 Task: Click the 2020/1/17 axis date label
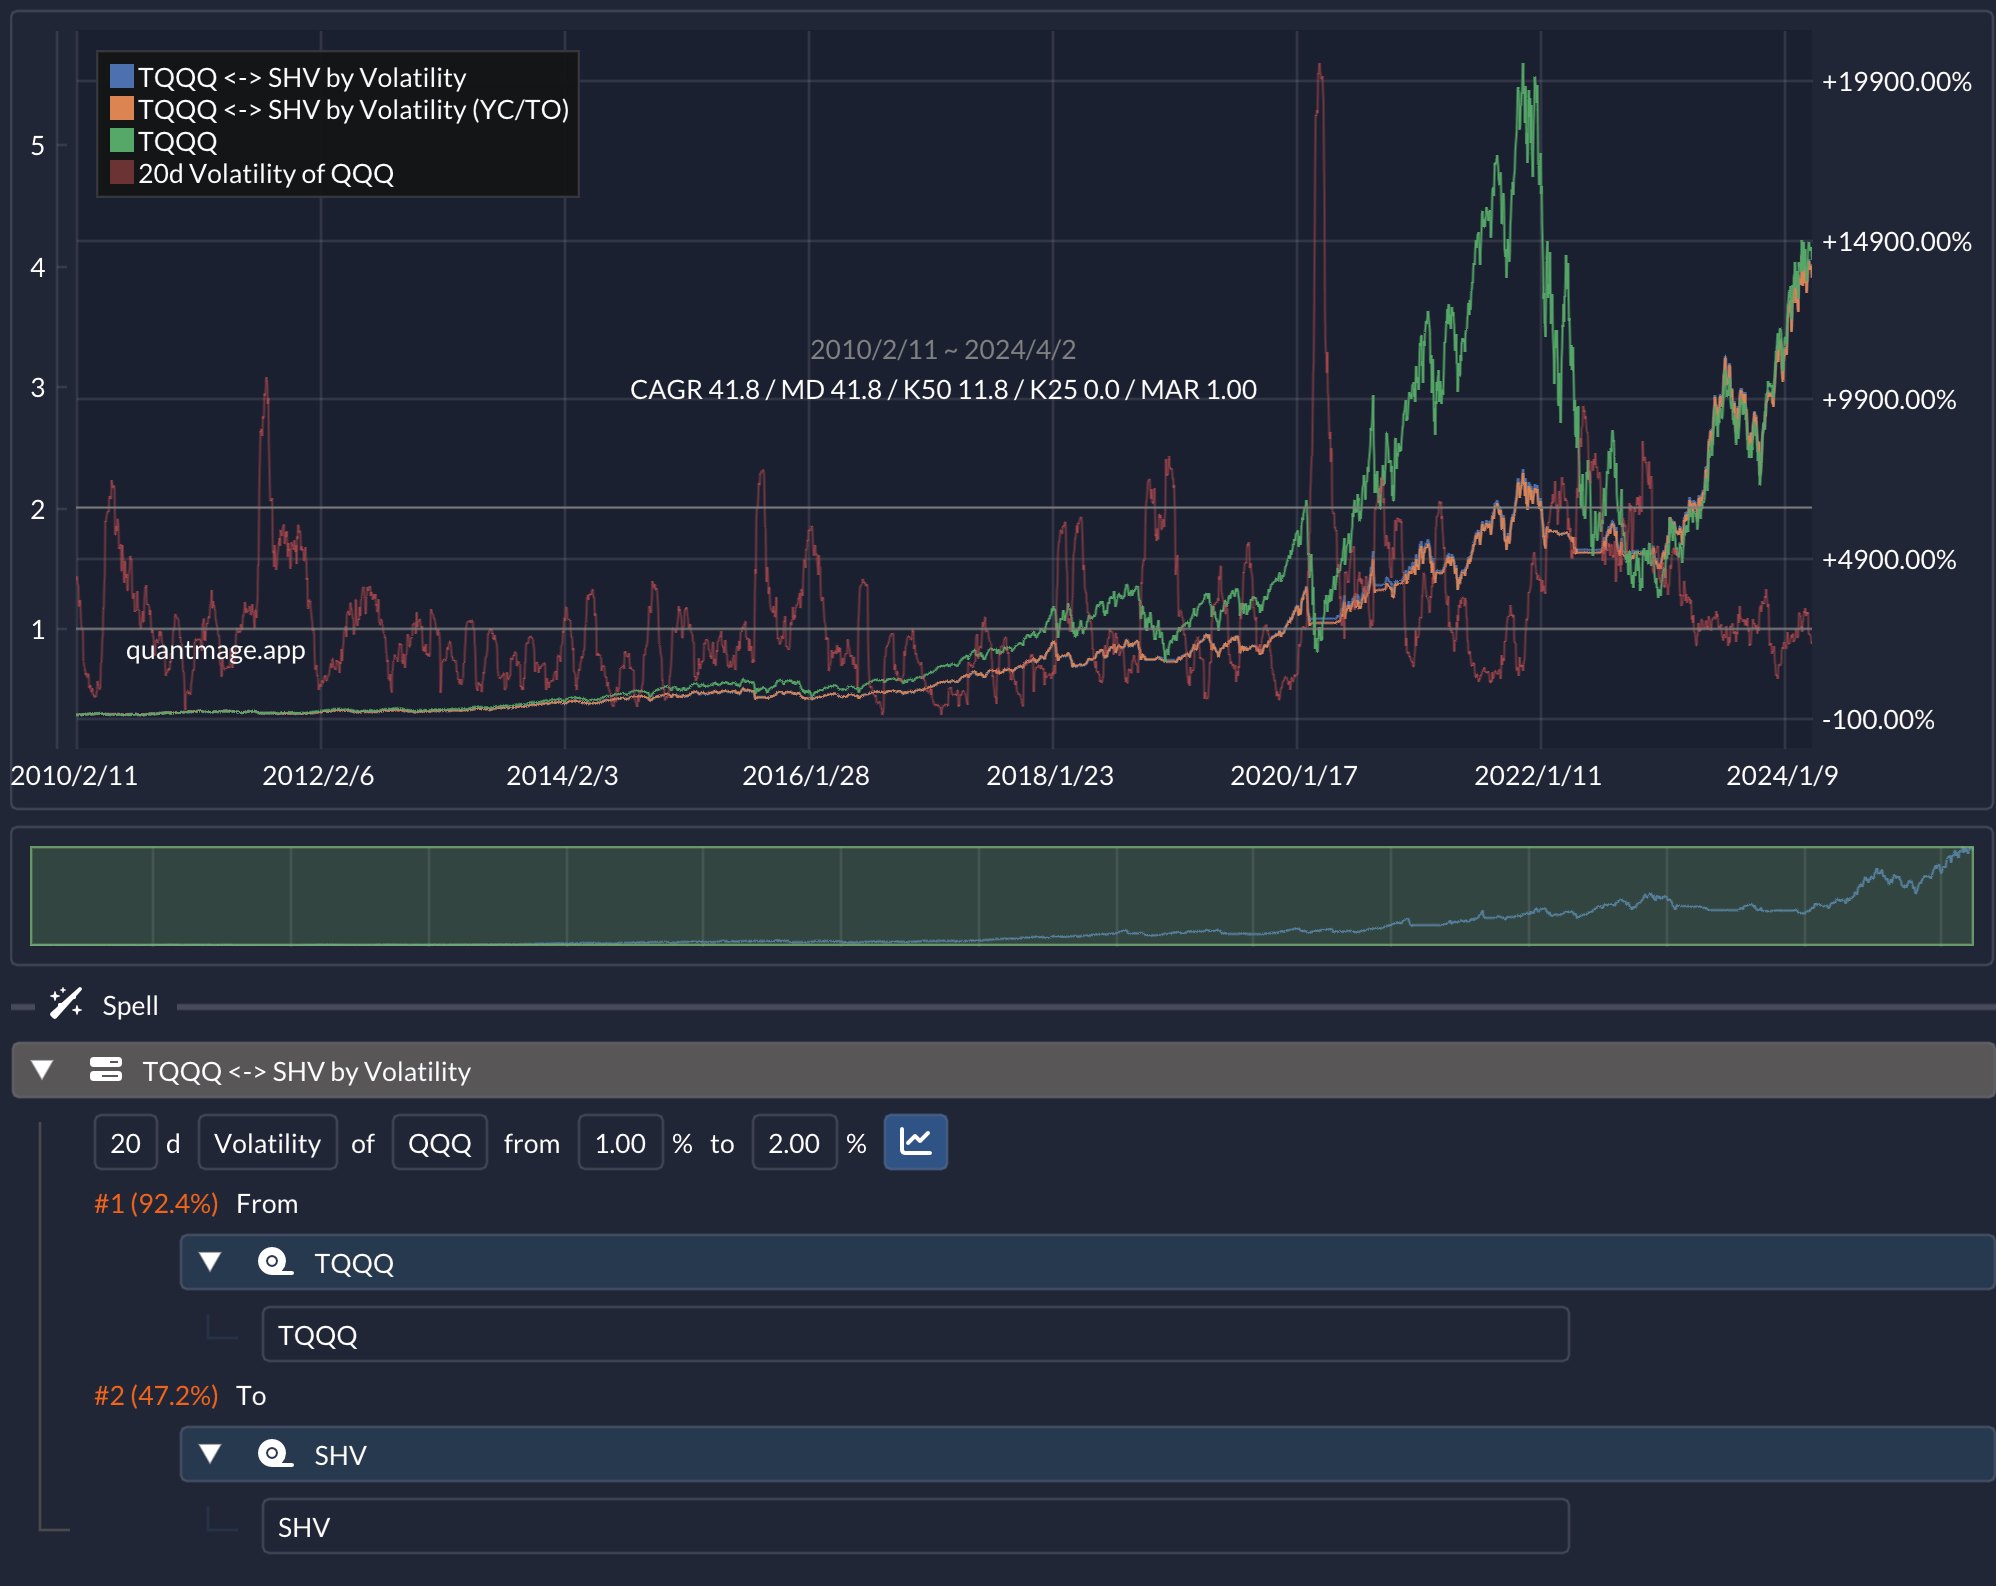coord(1294,775)
